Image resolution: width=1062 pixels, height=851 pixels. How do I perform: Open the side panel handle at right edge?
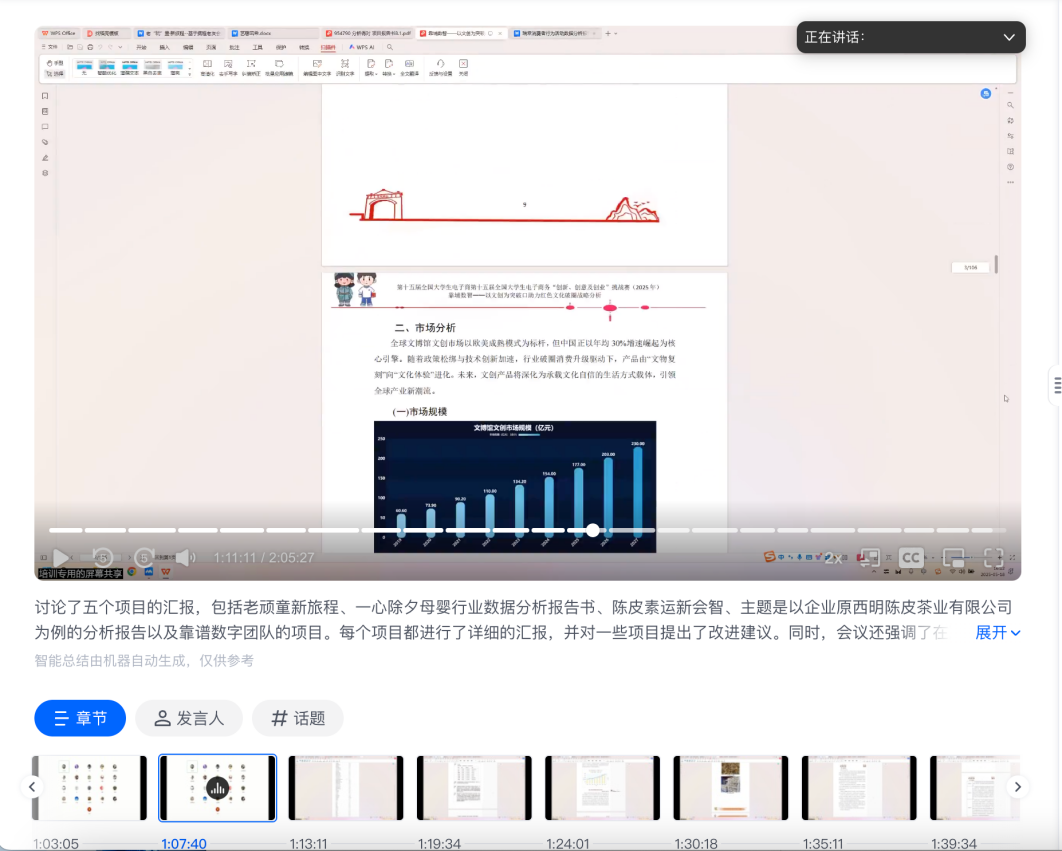[x=1054, y=385]
